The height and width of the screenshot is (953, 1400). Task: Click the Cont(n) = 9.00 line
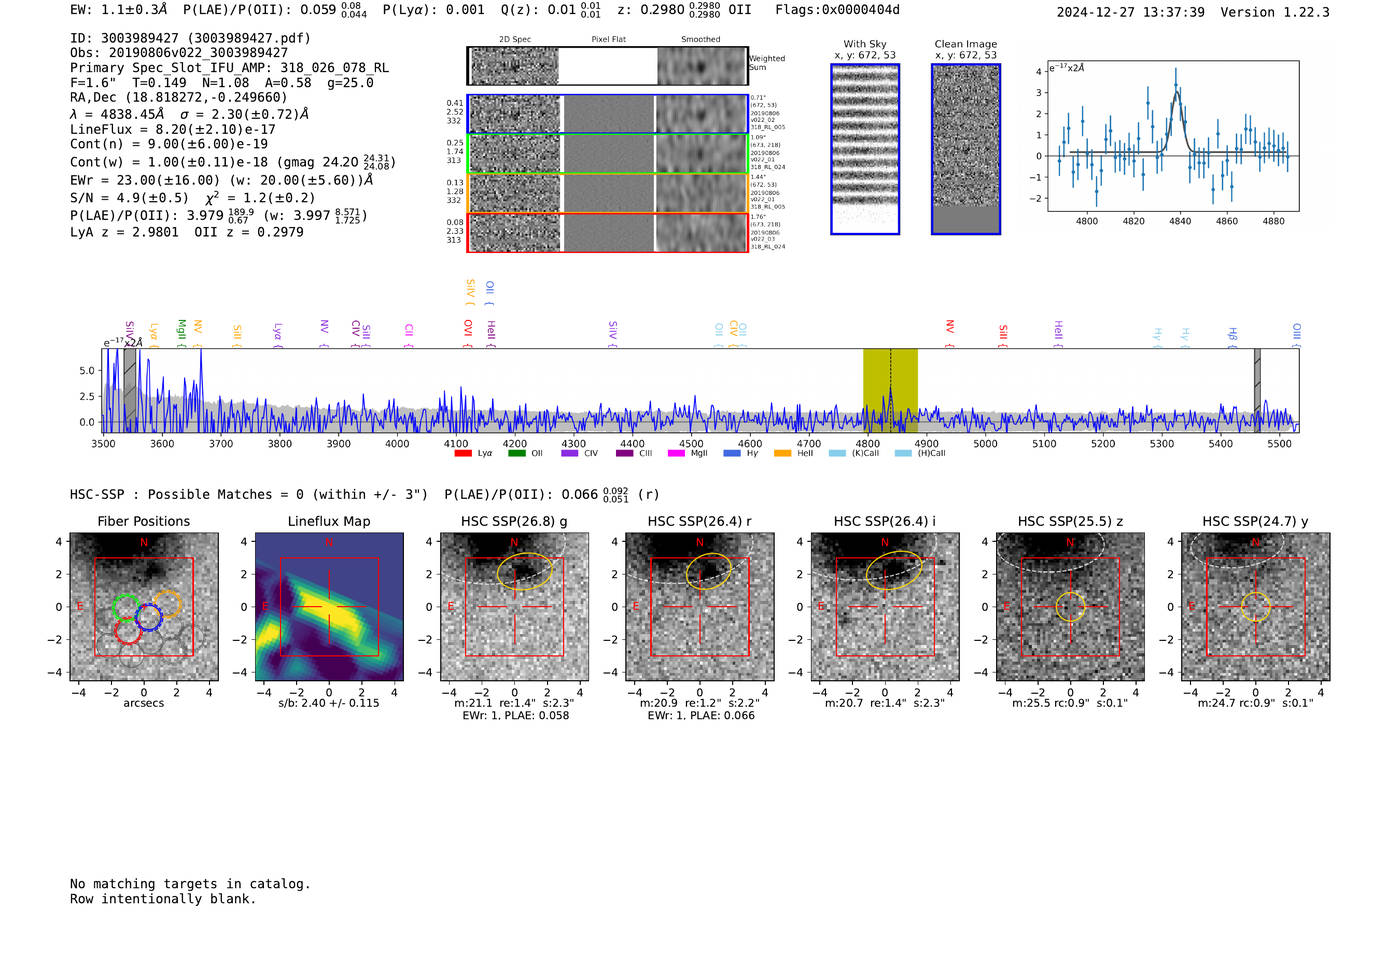click(x=169, y=144)
